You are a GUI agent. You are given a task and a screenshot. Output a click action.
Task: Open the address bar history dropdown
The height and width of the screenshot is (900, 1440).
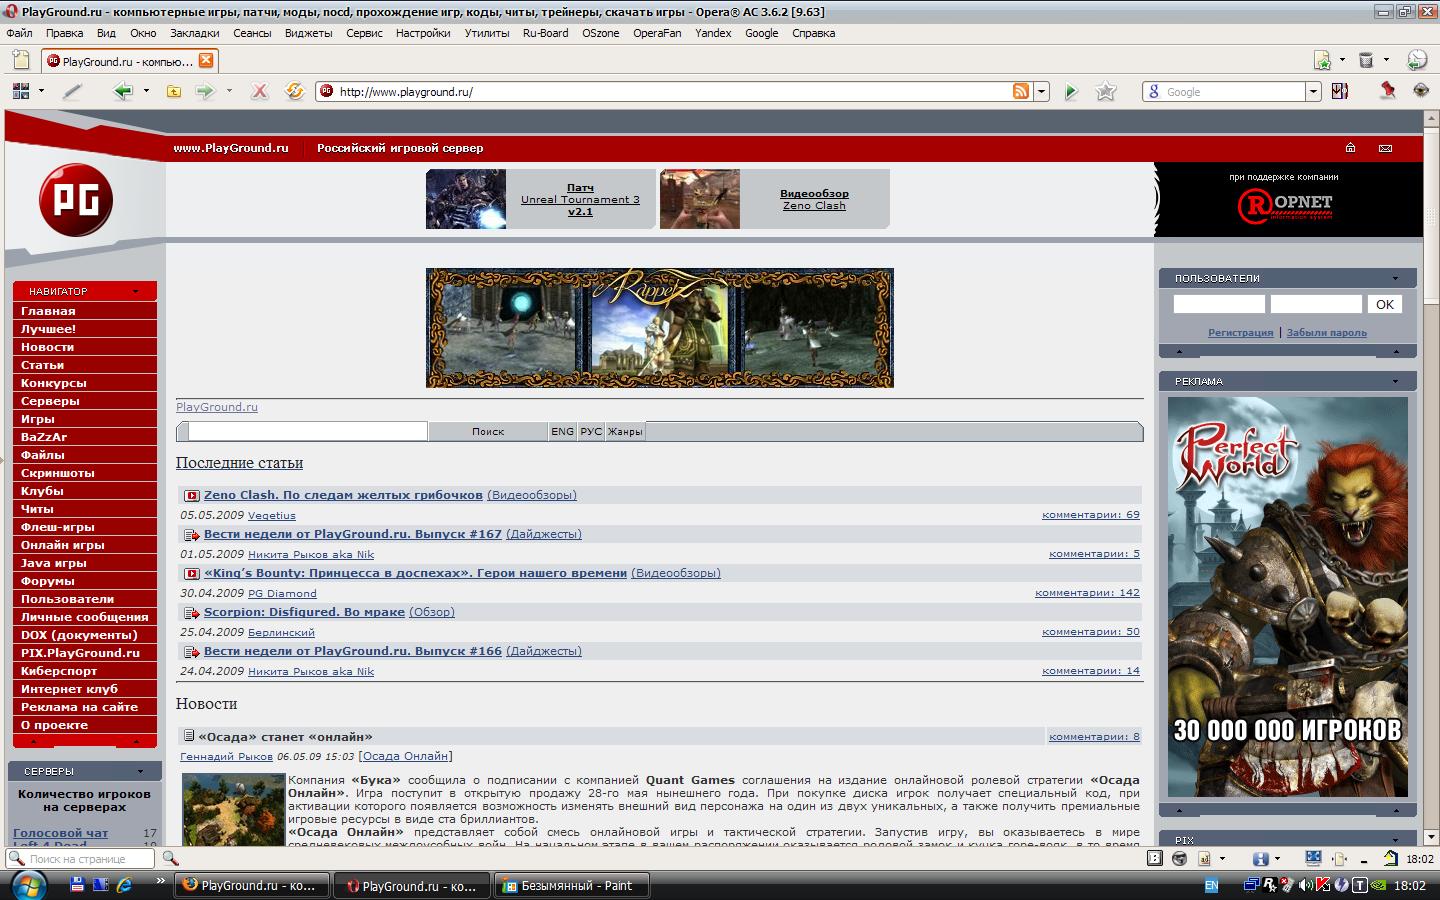click(1041, 91)
